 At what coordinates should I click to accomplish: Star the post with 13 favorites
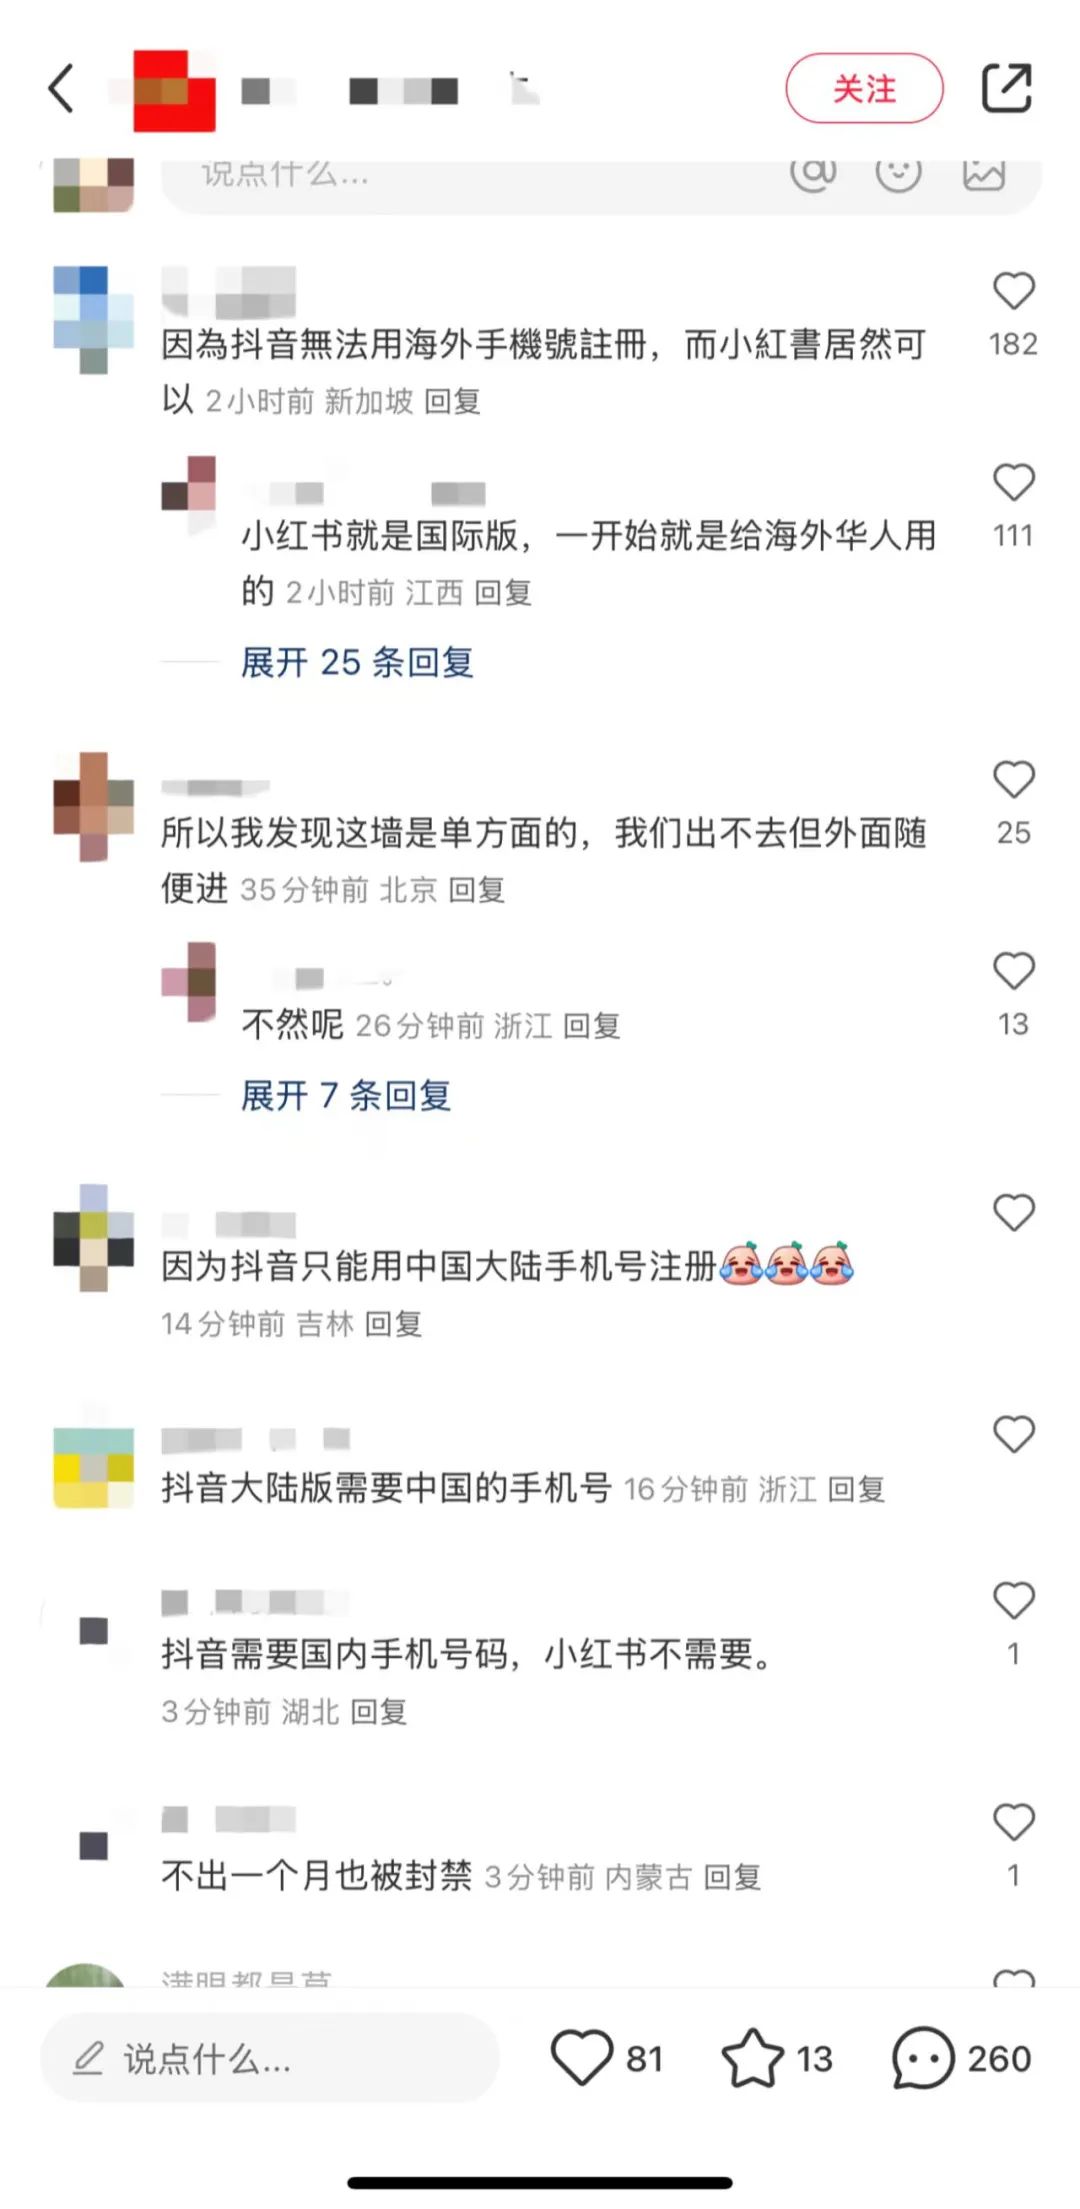[x=752, y=2058]
